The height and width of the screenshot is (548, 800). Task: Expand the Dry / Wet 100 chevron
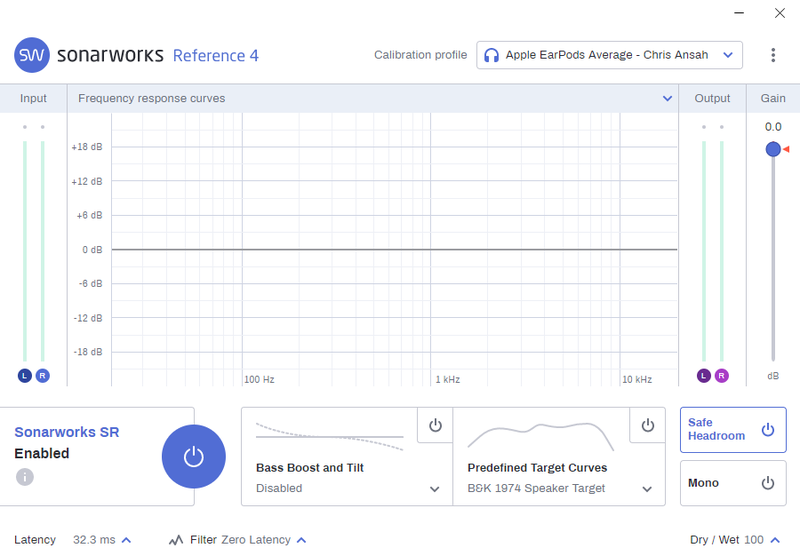[x=776, y=540]
